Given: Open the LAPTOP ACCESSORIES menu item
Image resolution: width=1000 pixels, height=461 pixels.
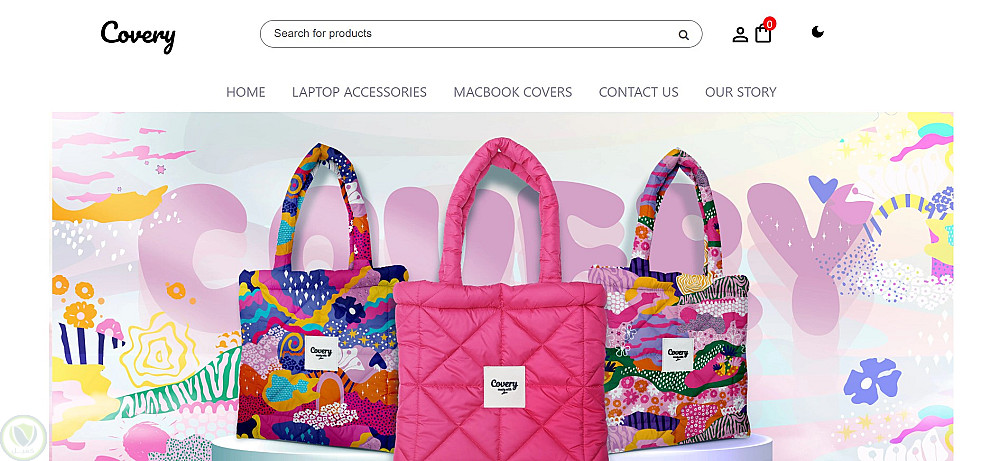Looking at the screenshot, I should (x=359, y=92).
